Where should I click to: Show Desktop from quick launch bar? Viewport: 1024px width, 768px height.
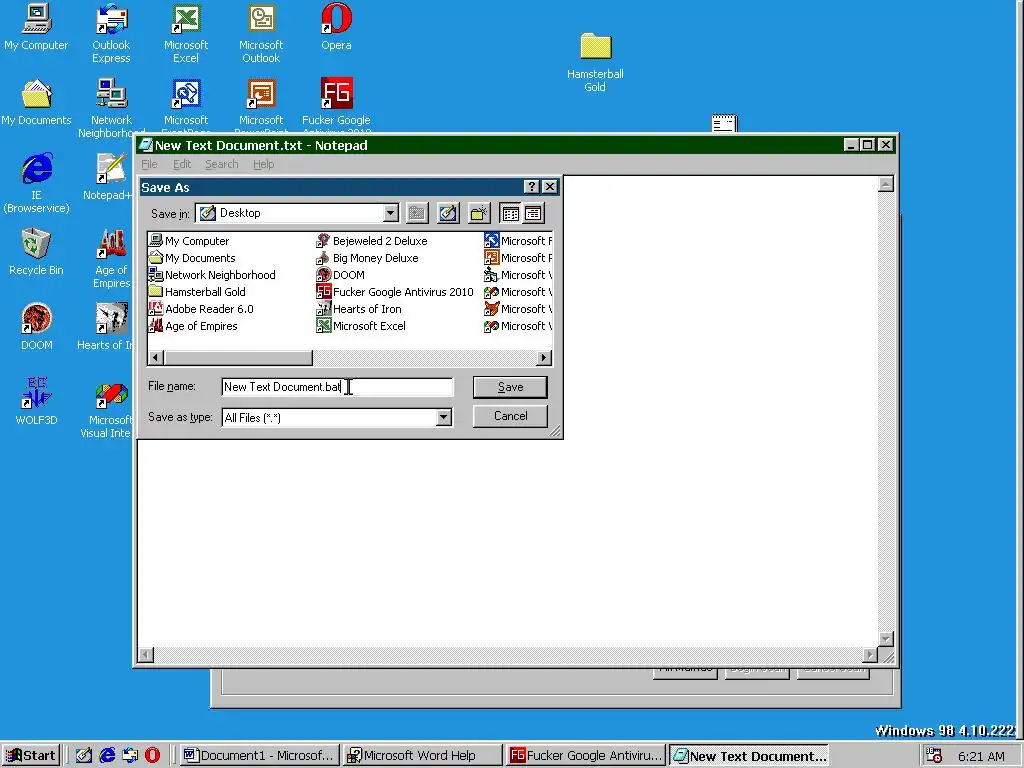[84, 756]
